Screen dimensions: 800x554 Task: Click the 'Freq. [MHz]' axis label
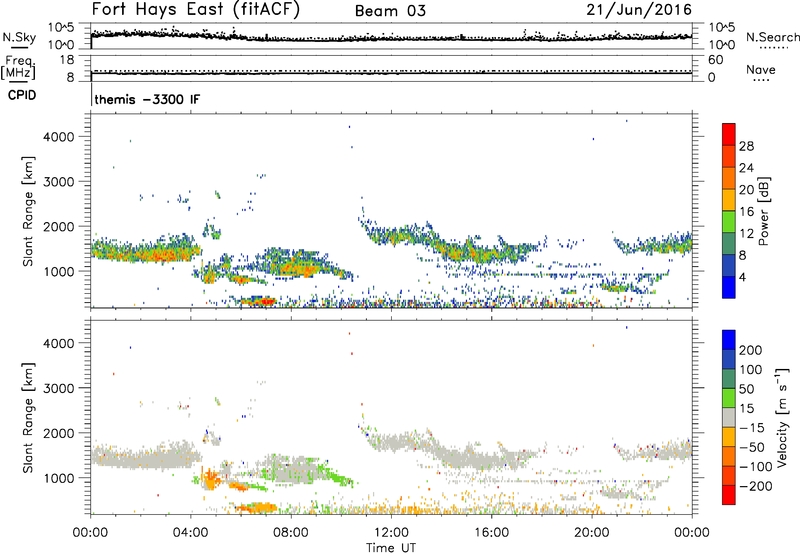click(x=18, y=67)
